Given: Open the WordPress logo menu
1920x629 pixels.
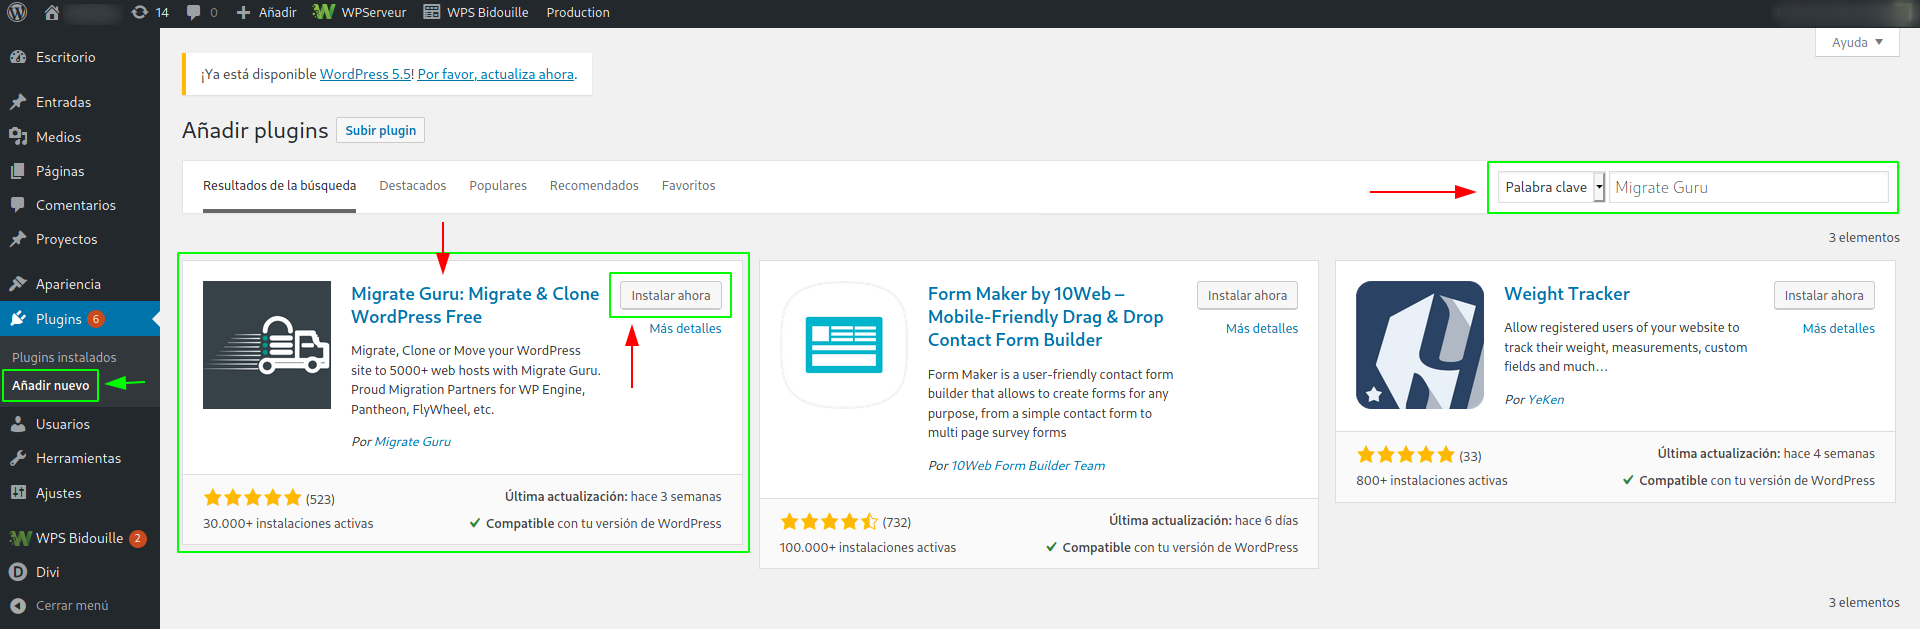Looking at the screenshot, I should coord(17,13).
